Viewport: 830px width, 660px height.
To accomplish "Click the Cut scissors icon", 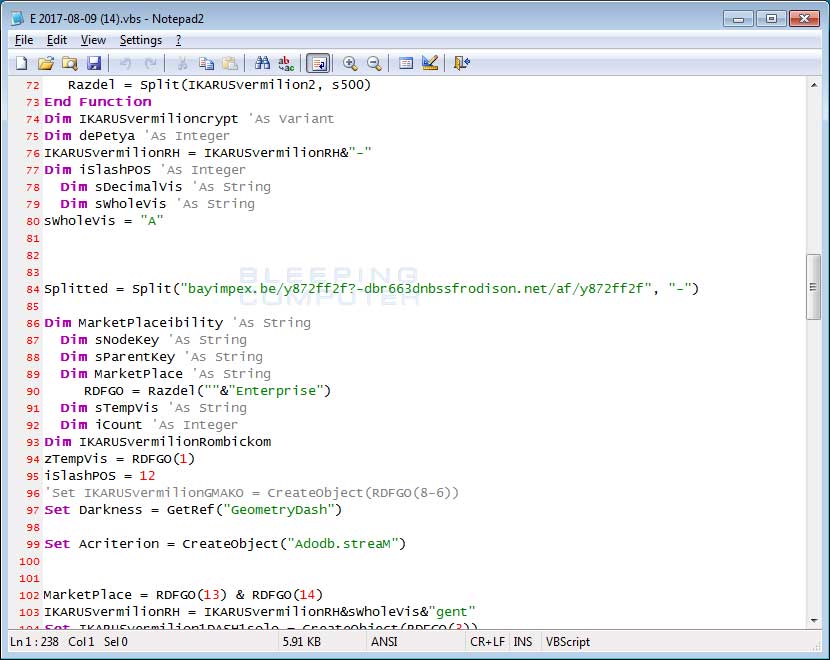I will click(182, 64).
